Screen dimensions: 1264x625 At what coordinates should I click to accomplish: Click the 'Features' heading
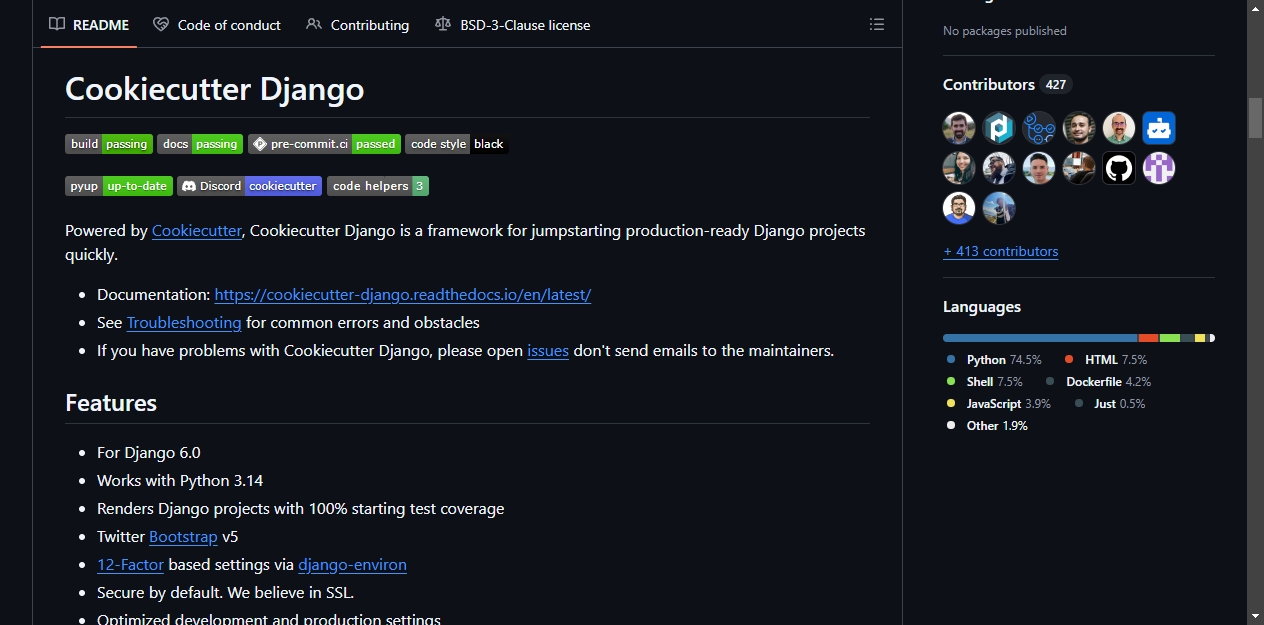tap(111, 403)
